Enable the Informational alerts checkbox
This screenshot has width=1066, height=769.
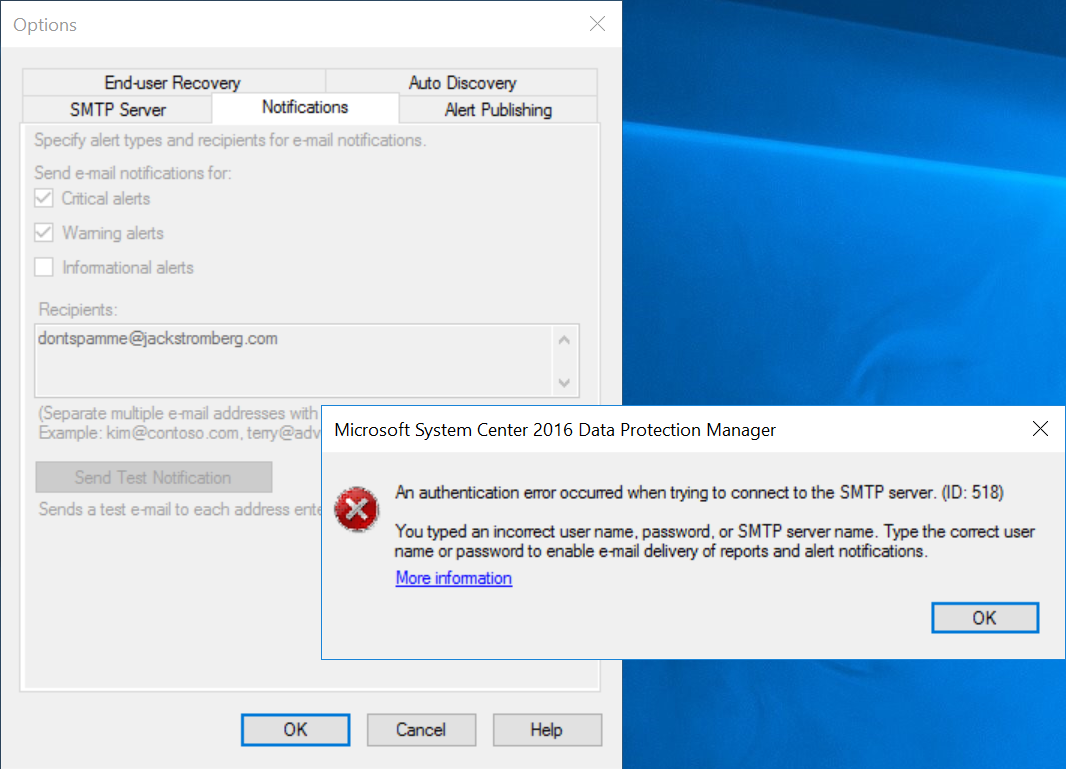click(44, 267)
